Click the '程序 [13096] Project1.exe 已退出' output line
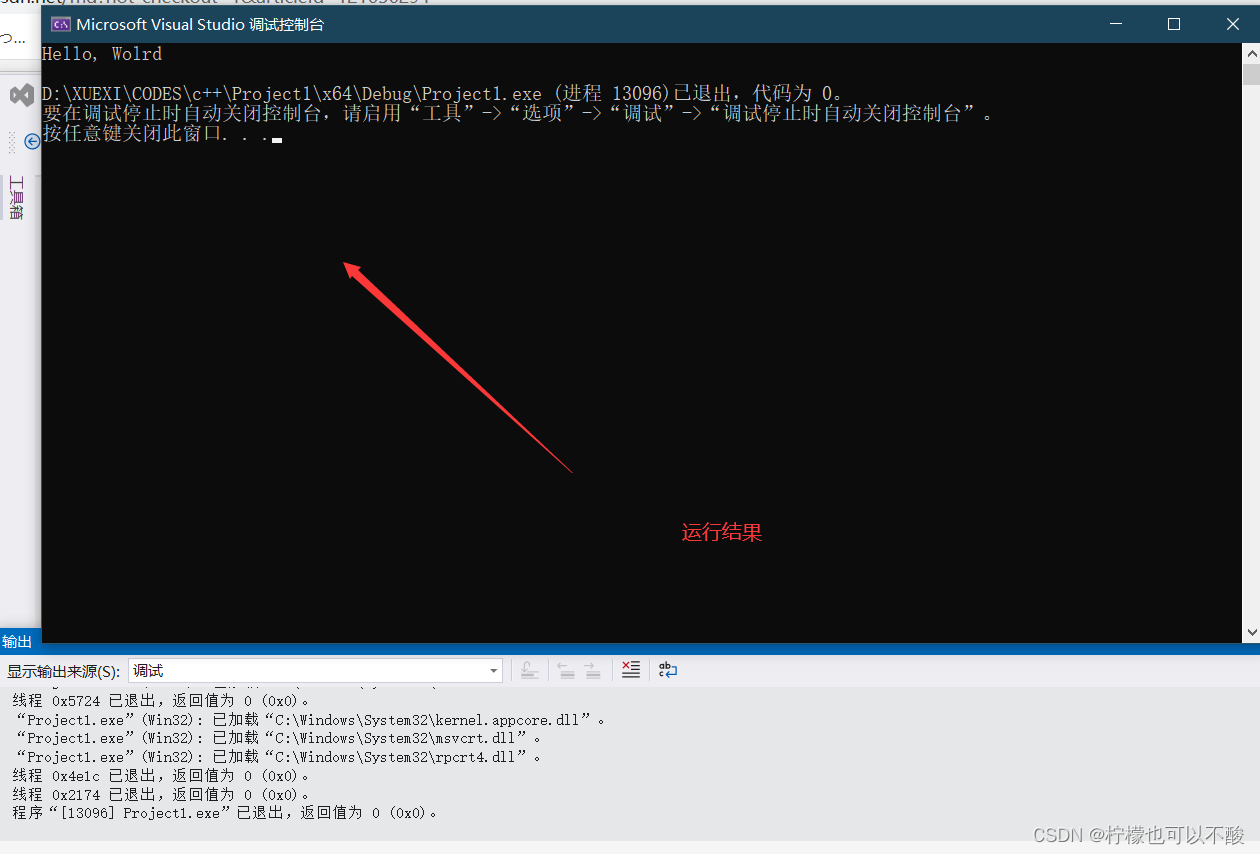Screen dimensions: 1260x854 (x=225, y=813)
